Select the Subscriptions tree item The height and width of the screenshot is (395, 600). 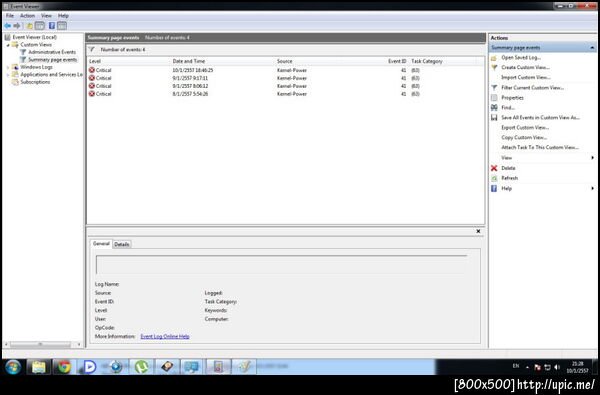35,82
